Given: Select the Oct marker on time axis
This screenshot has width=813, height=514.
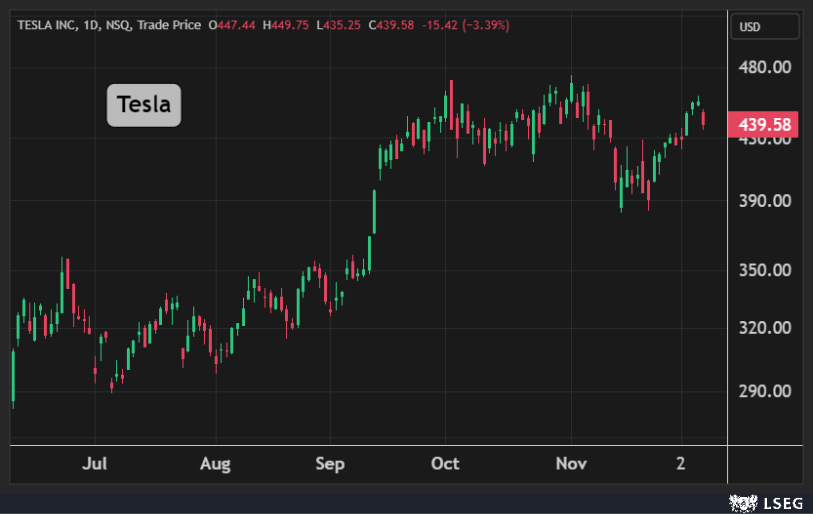Looking at the screenshot, I should [x=445, y=464].
